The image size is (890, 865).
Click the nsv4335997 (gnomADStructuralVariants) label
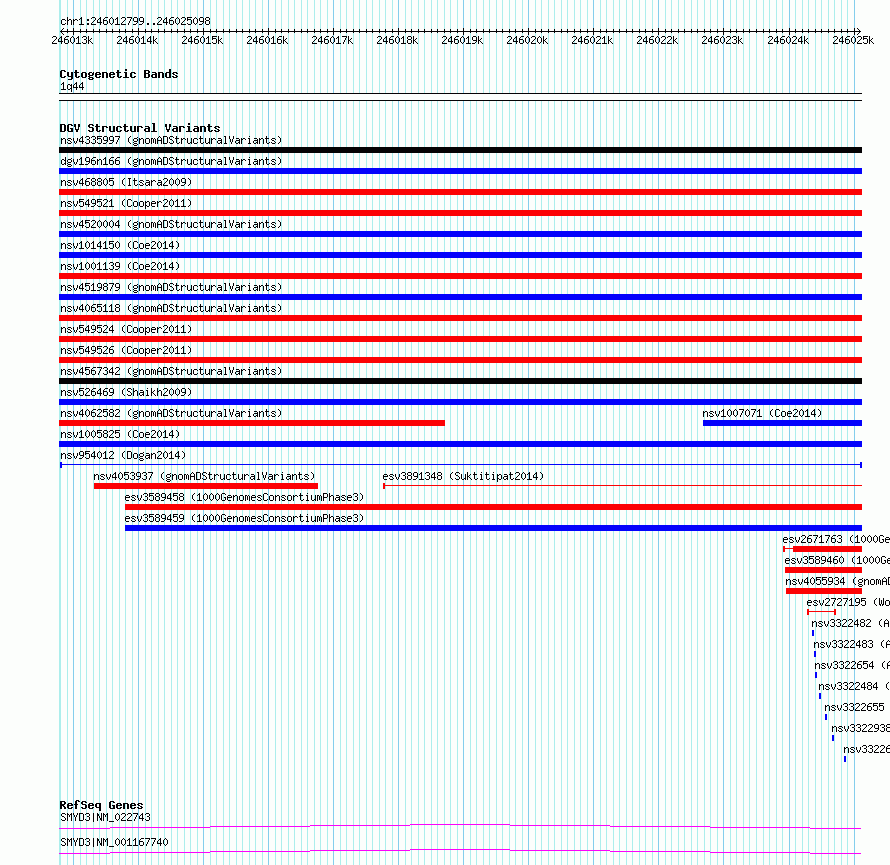click(171, 140)
